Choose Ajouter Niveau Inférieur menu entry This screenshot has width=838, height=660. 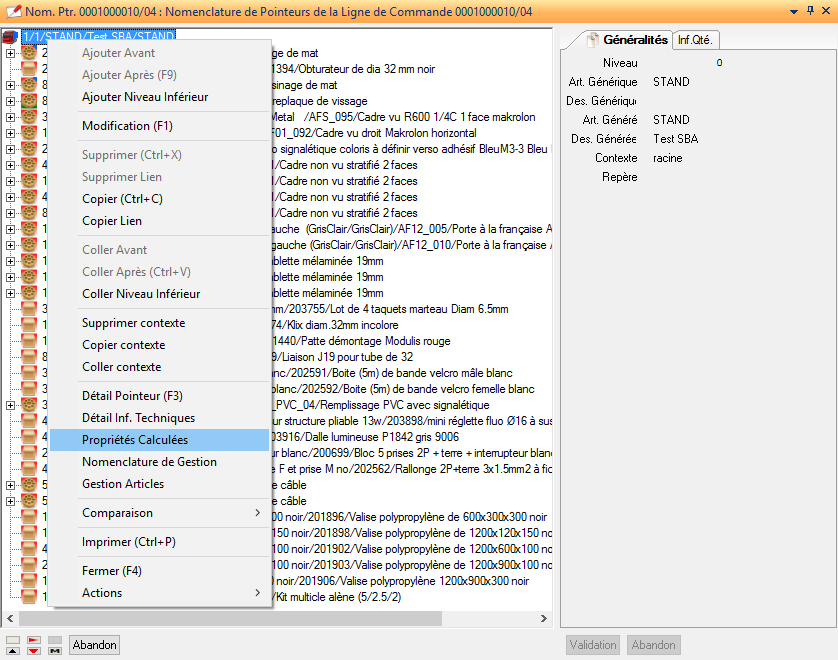pyautogui.click(x=145, y=97)
